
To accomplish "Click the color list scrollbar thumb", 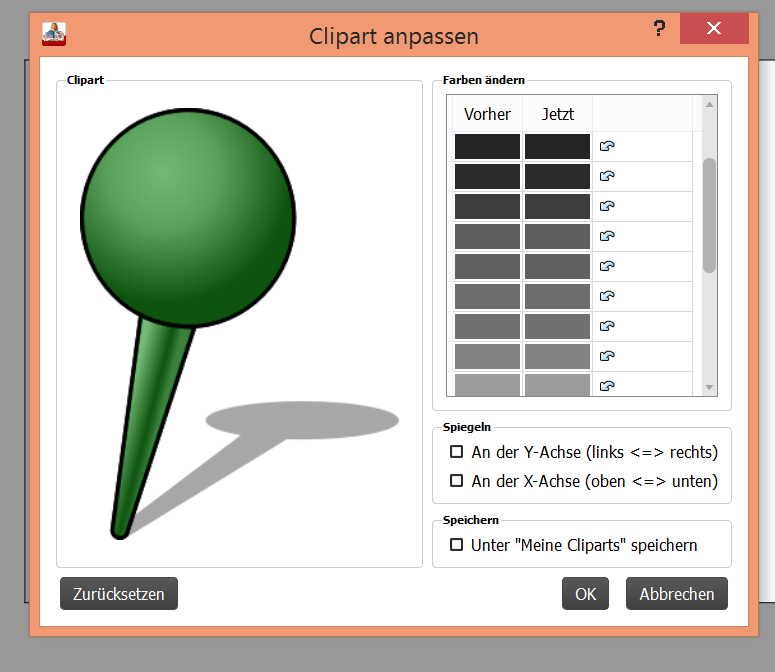I will pyautogui.click(x=709, y=215).
